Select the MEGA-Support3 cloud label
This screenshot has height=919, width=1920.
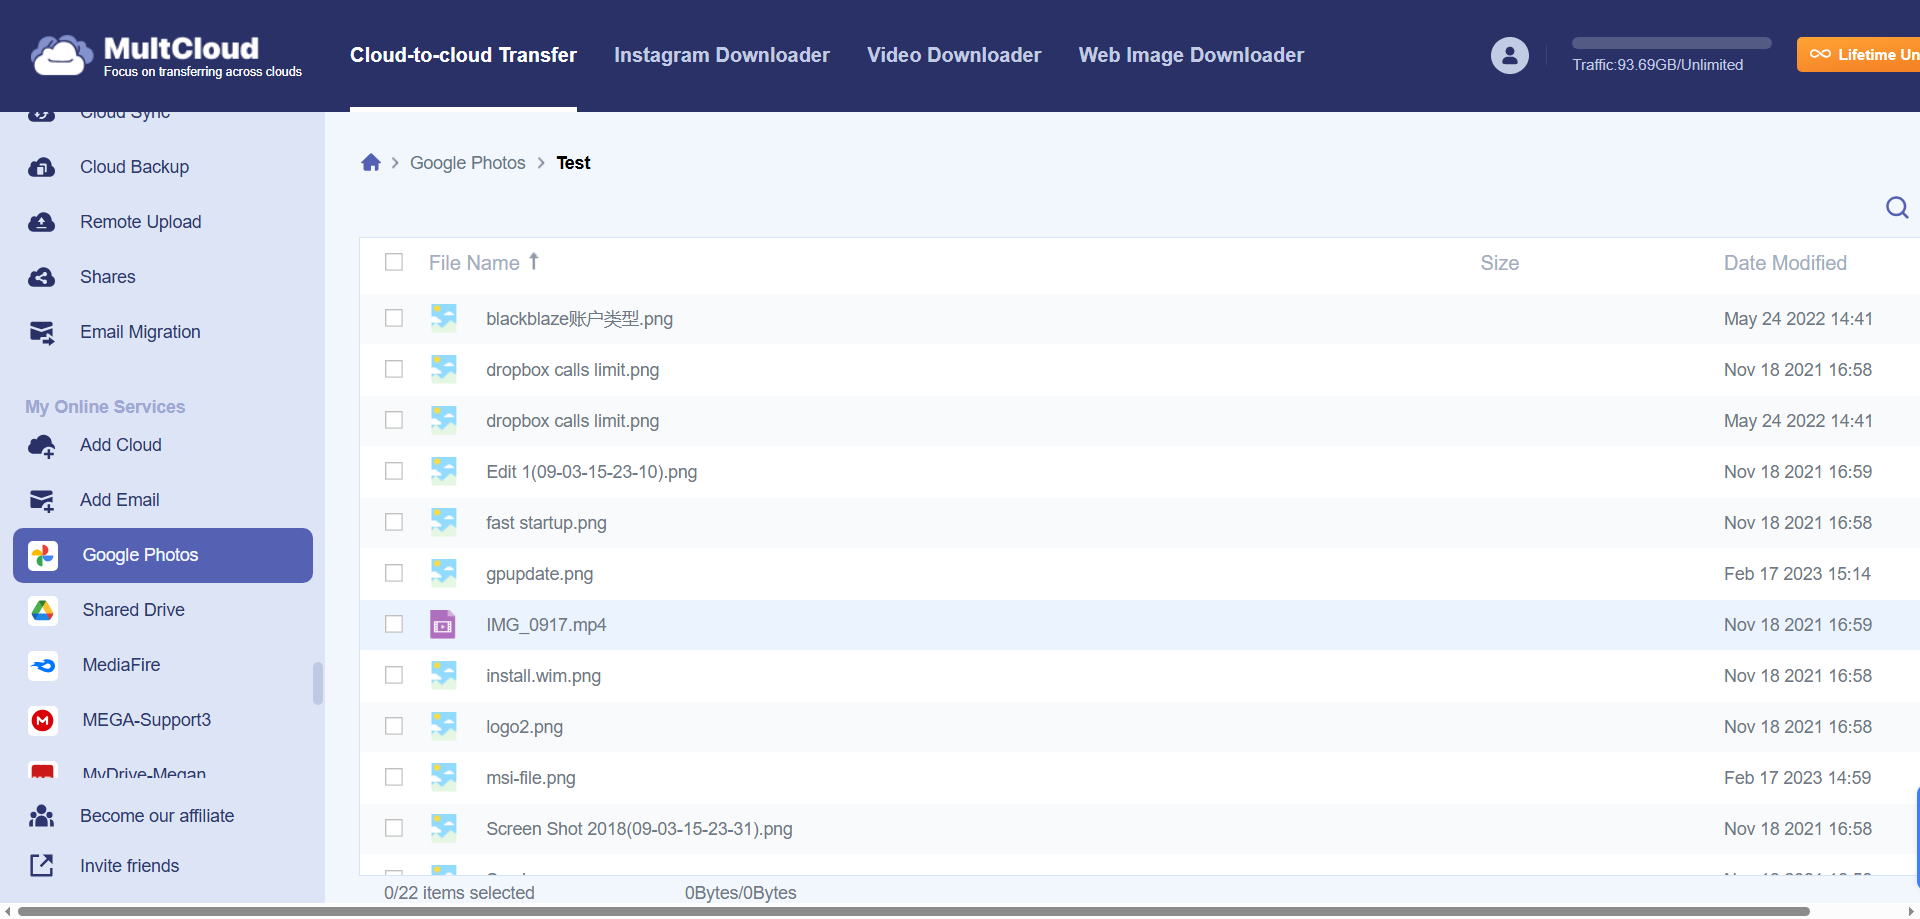147,720
